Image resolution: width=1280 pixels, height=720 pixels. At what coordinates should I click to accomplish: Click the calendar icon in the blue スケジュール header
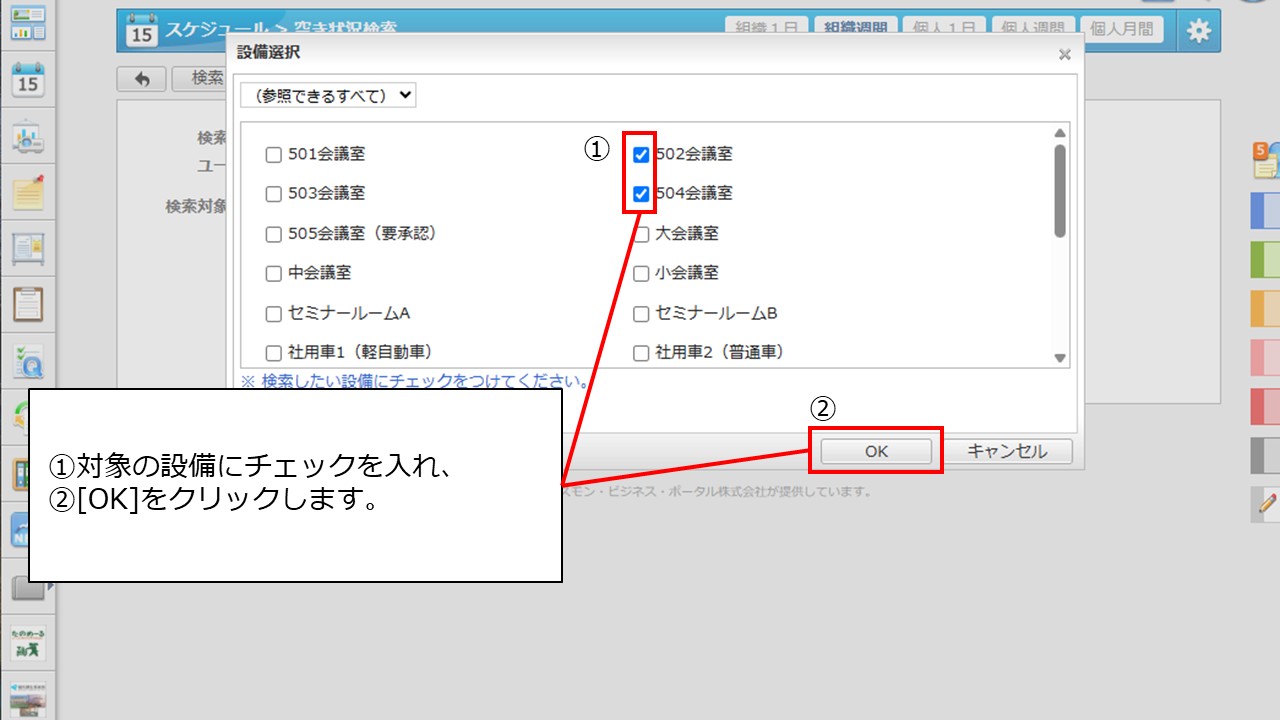[142, 31]
